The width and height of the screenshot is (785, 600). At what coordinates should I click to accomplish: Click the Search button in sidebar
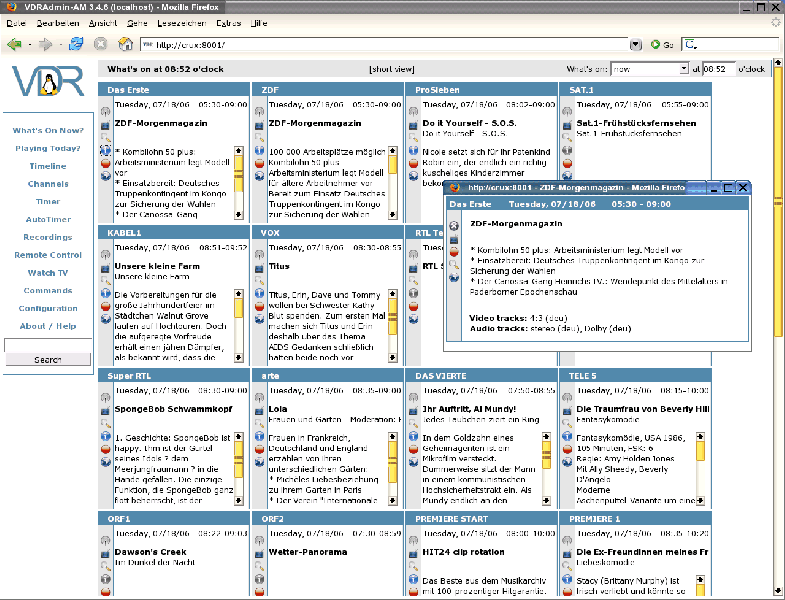tap(47, 359)
